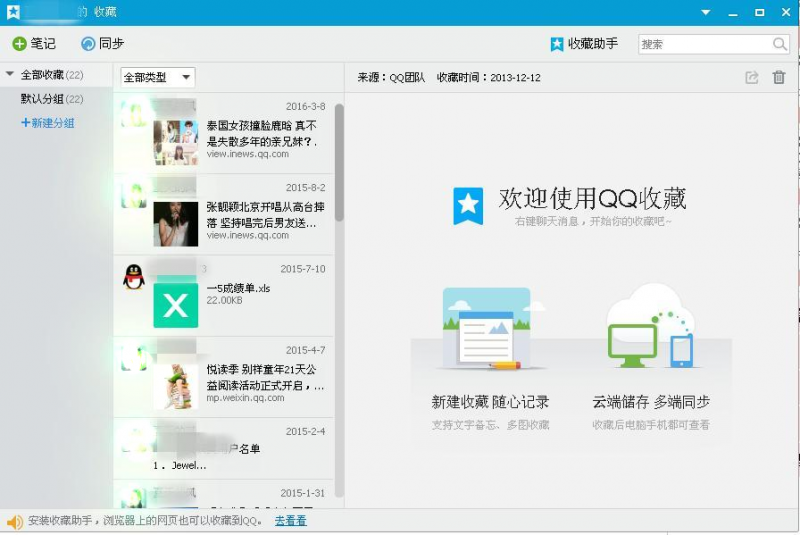The width and height of the screenshot is (800, 535).
Task: Select the 默认分组 (22) group
Action: pyautogui.click(x=52, y=99)
